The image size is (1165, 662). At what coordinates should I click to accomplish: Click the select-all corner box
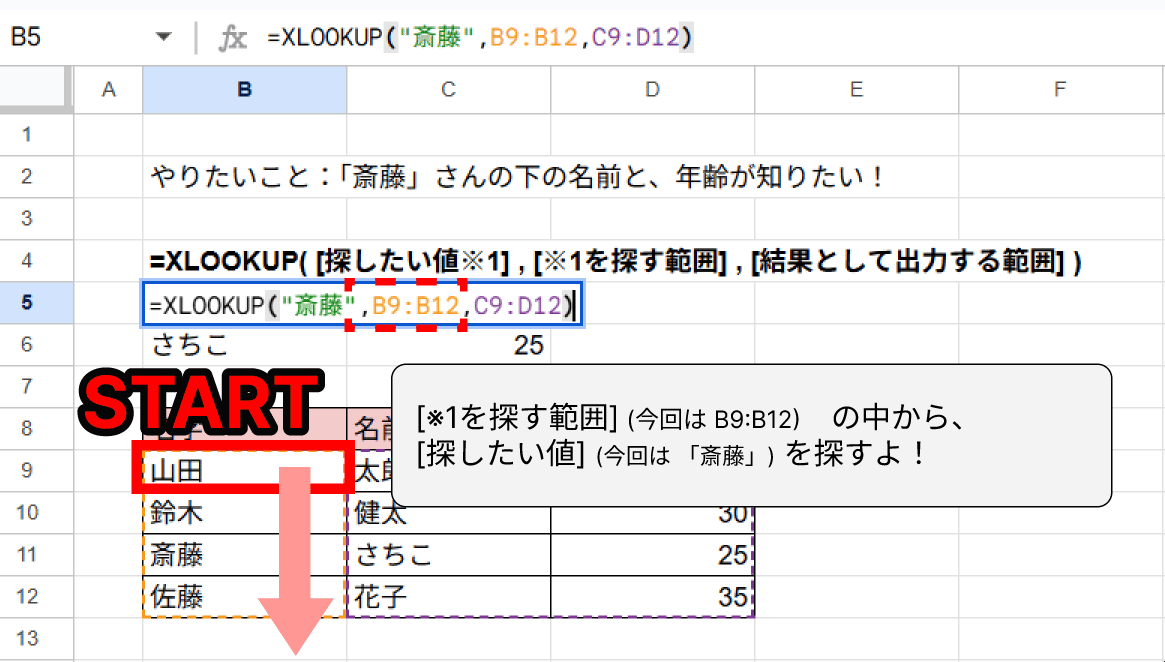tap(36, 90)
